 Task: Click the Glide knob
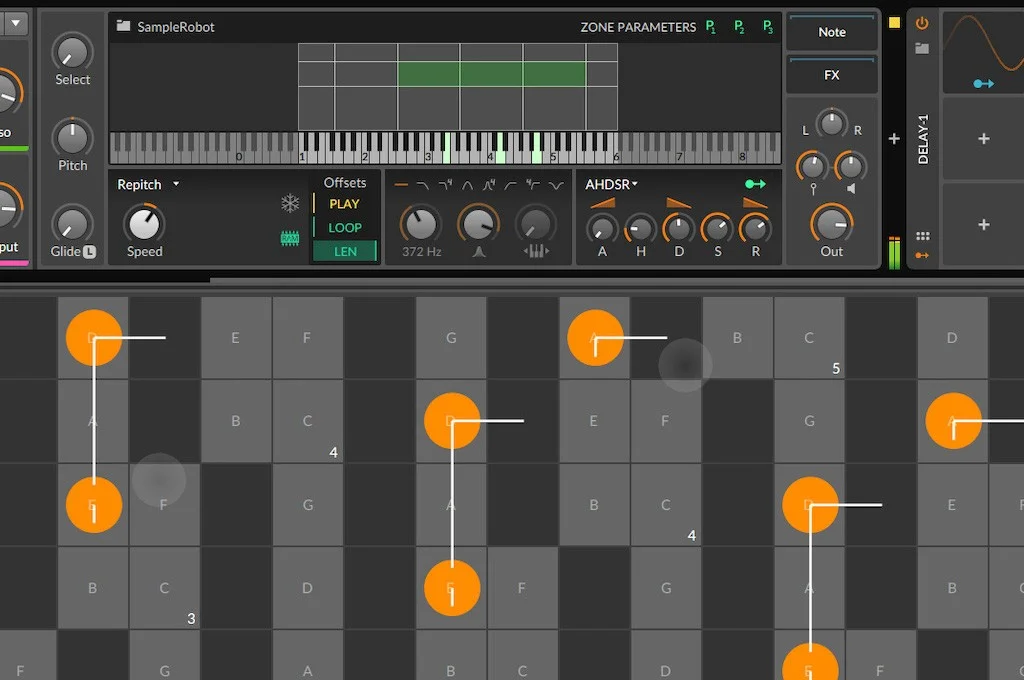[x=72, y=224]
